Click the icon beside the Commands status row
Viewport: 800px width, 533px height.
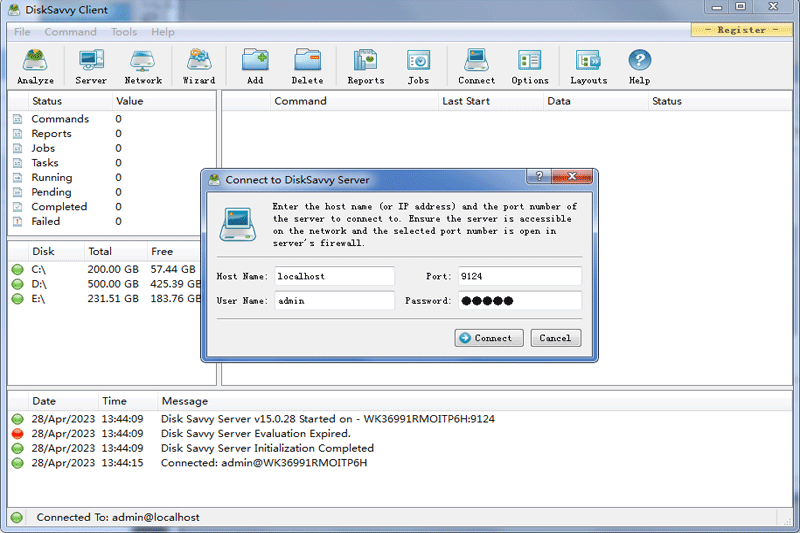pyautogui.click(x=17, y=119)
